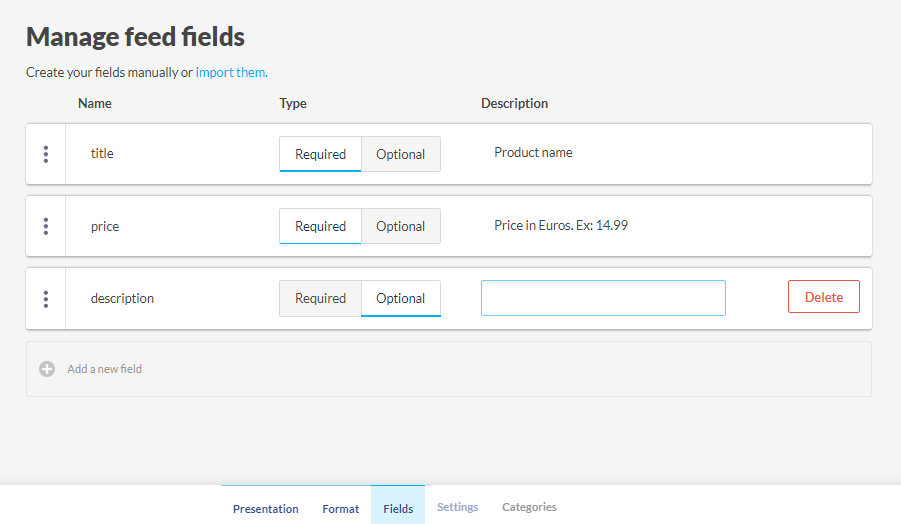Go to the Settings tab
901x524 pixels.
pyautogui.click(x=457, y=507)
